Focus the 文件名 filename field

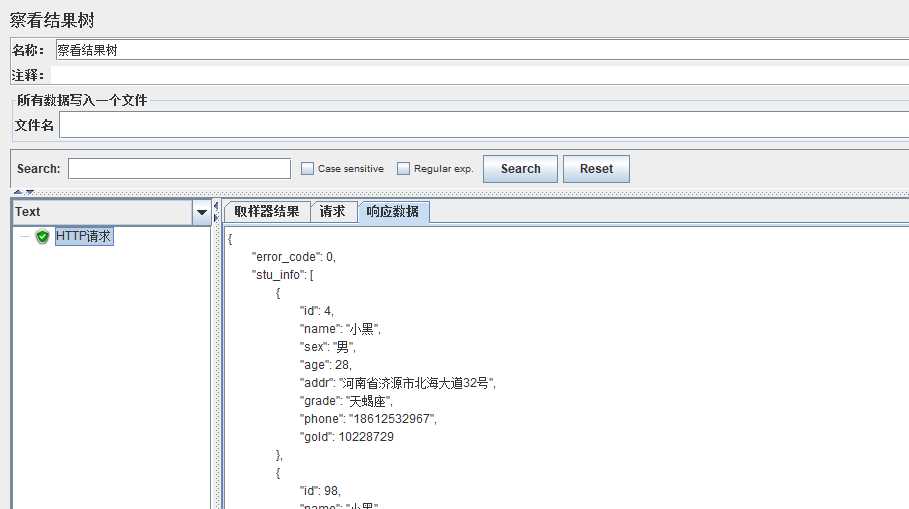coord(484,125)
